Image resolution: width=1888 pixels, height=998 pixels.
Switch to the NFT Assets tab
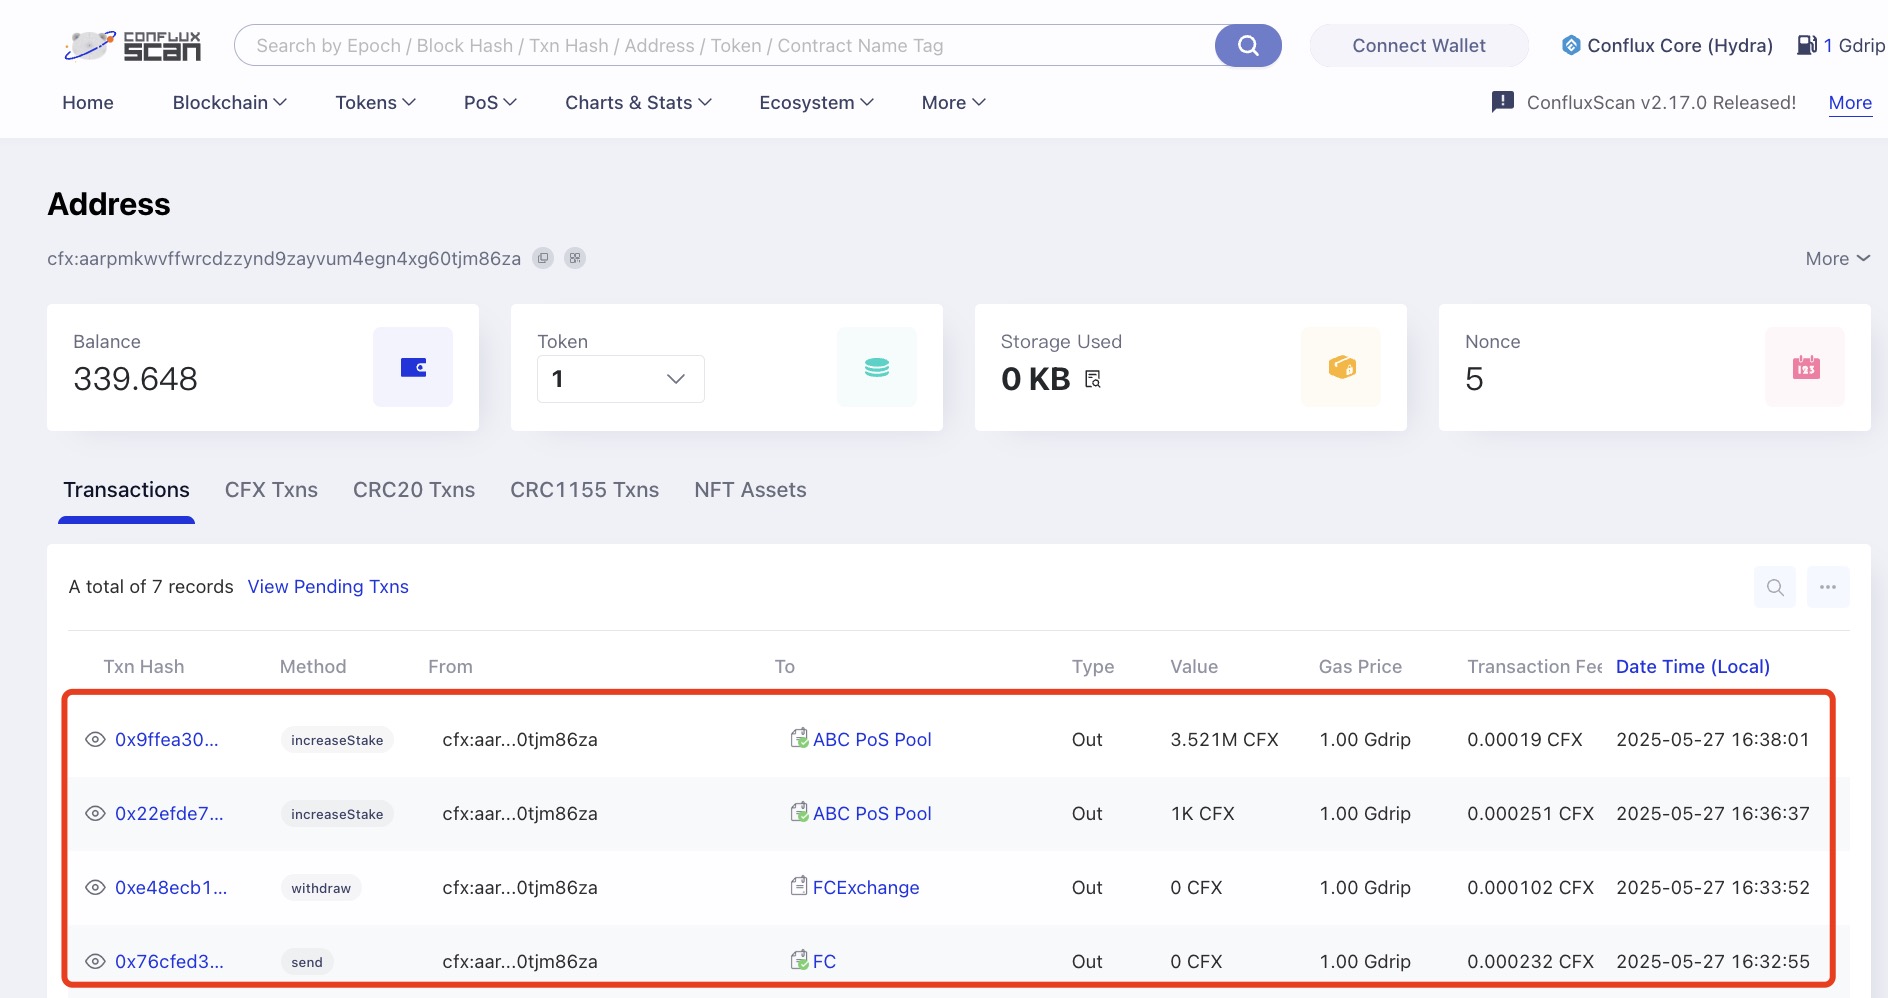[x=750, y=490]
